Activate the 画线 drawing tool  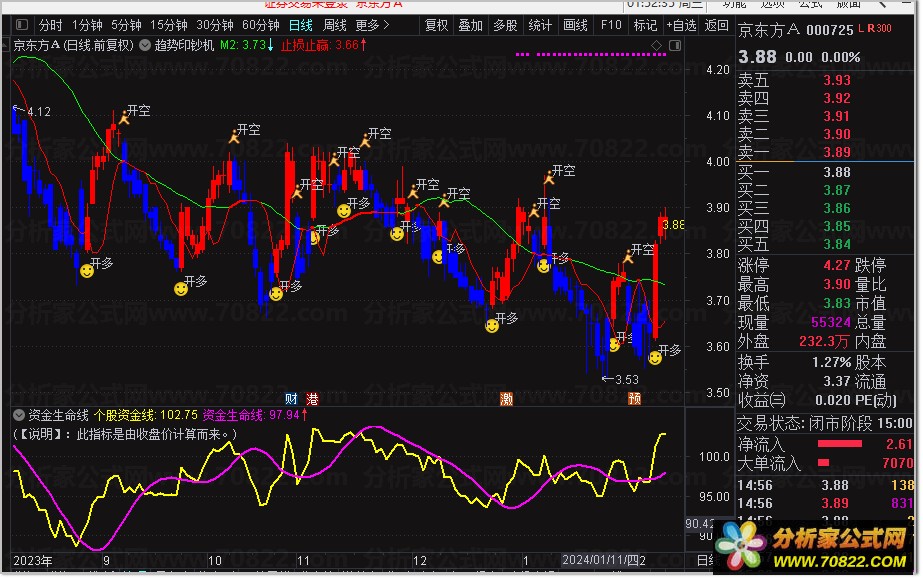click(575, 25)
